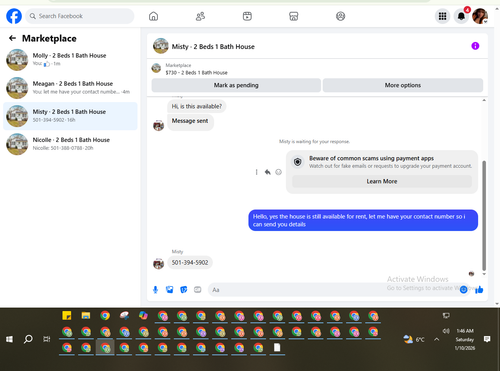Select the 'Hi, is this available?' message

coord(196,106)
